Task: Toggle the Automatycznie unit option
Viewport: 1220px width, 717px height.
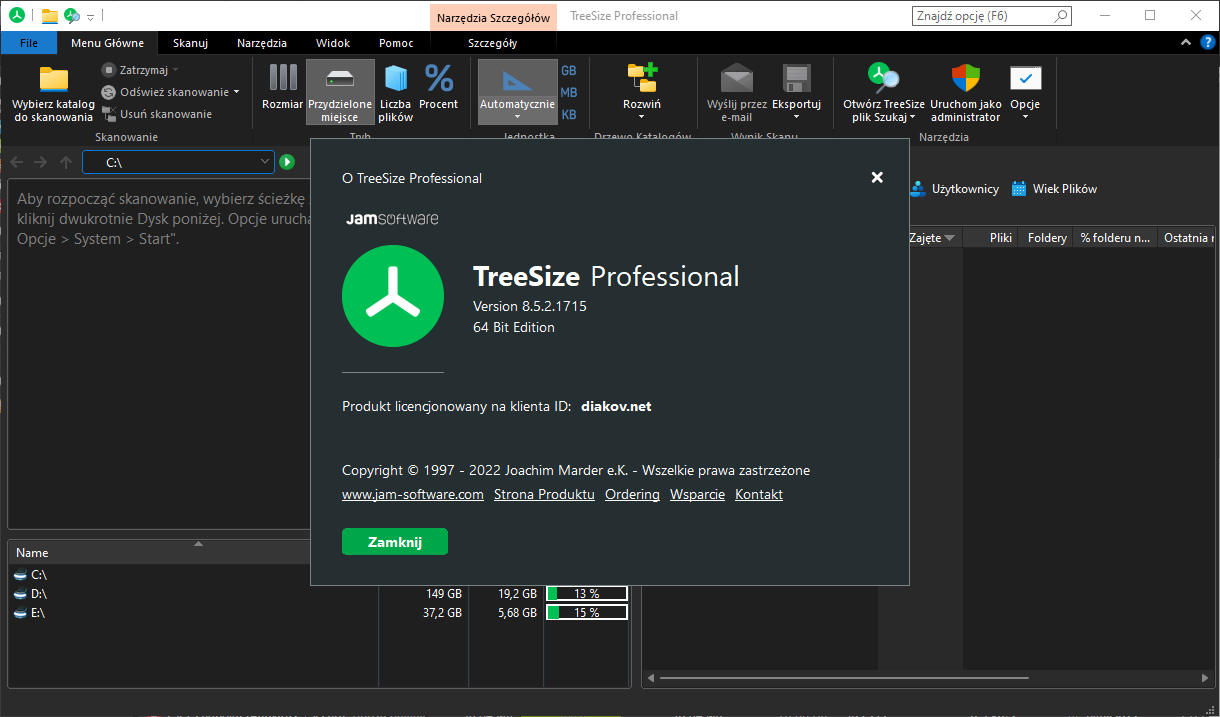Action: click(x=517, y=91)
